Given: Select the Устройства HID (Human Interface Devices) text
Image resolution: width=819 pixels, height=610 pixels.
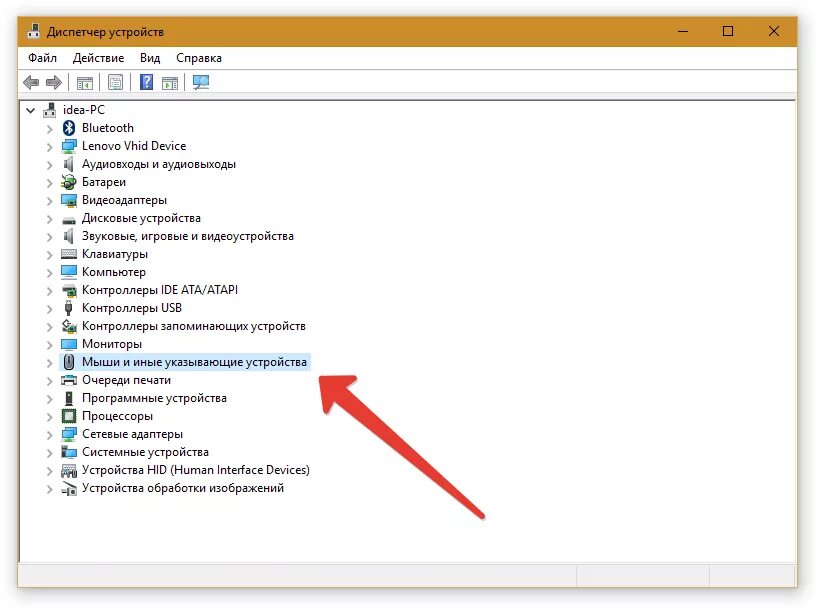Looking at the screenshot, I should pos(195,470).
